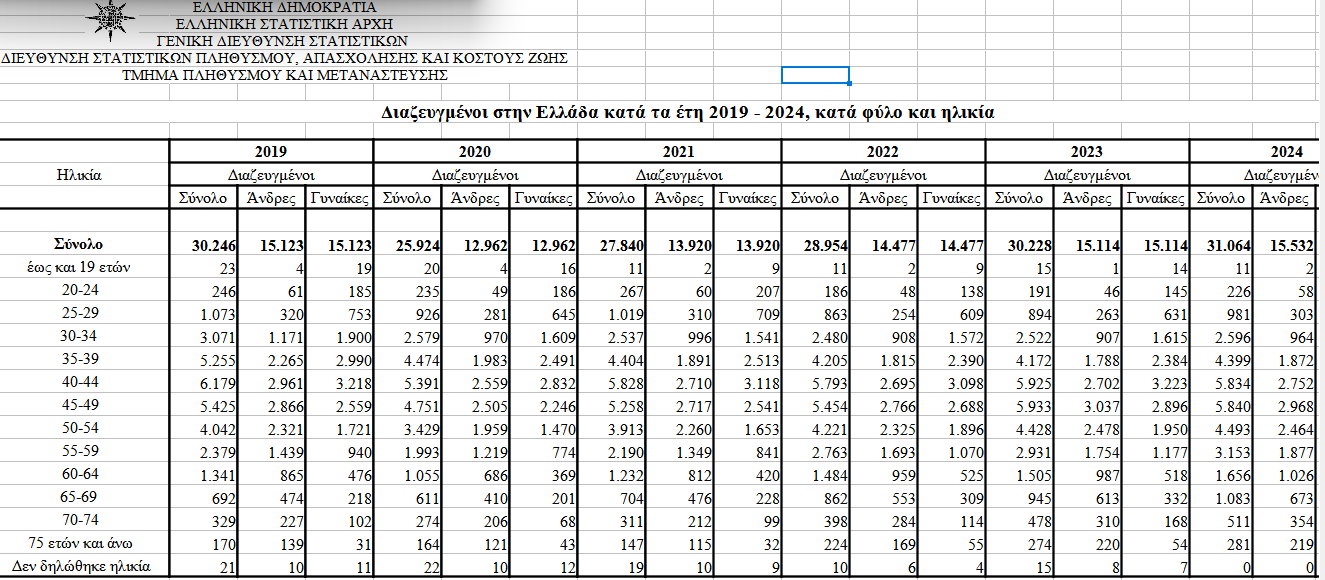The image size is (1325, 580).
Task: Select the Γυναίκες header under 2021
Action: (x=747, y=198)
